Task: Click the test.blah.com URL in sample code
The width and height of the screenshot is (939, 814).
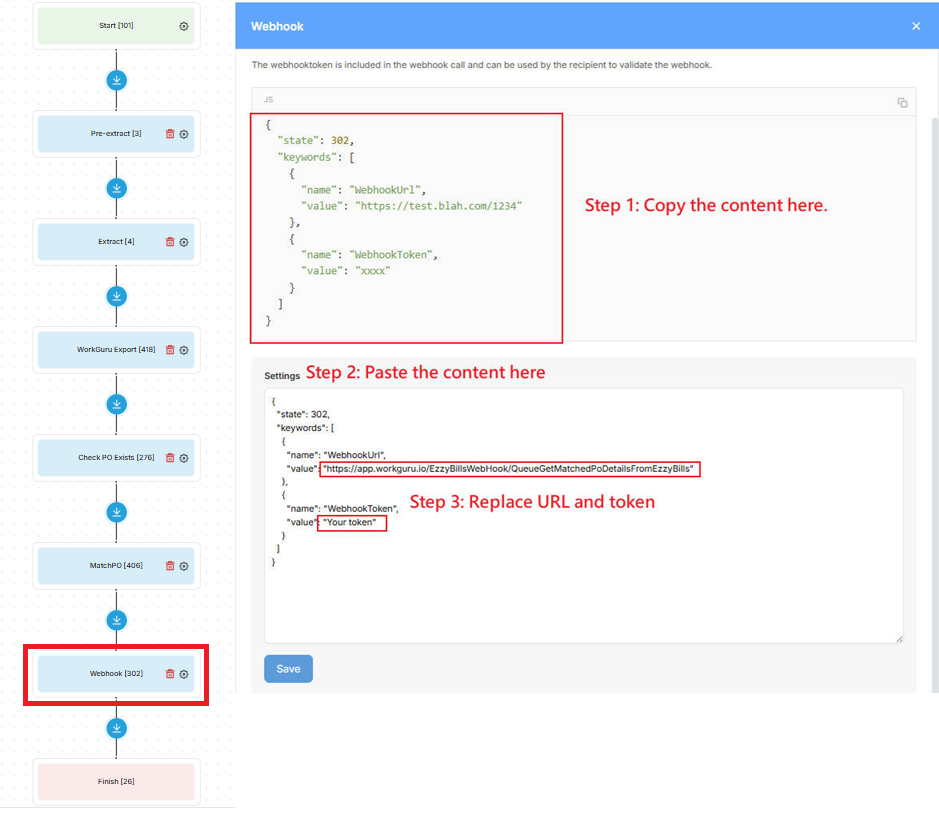Action: pyautogui.click(x=438, y=206)
